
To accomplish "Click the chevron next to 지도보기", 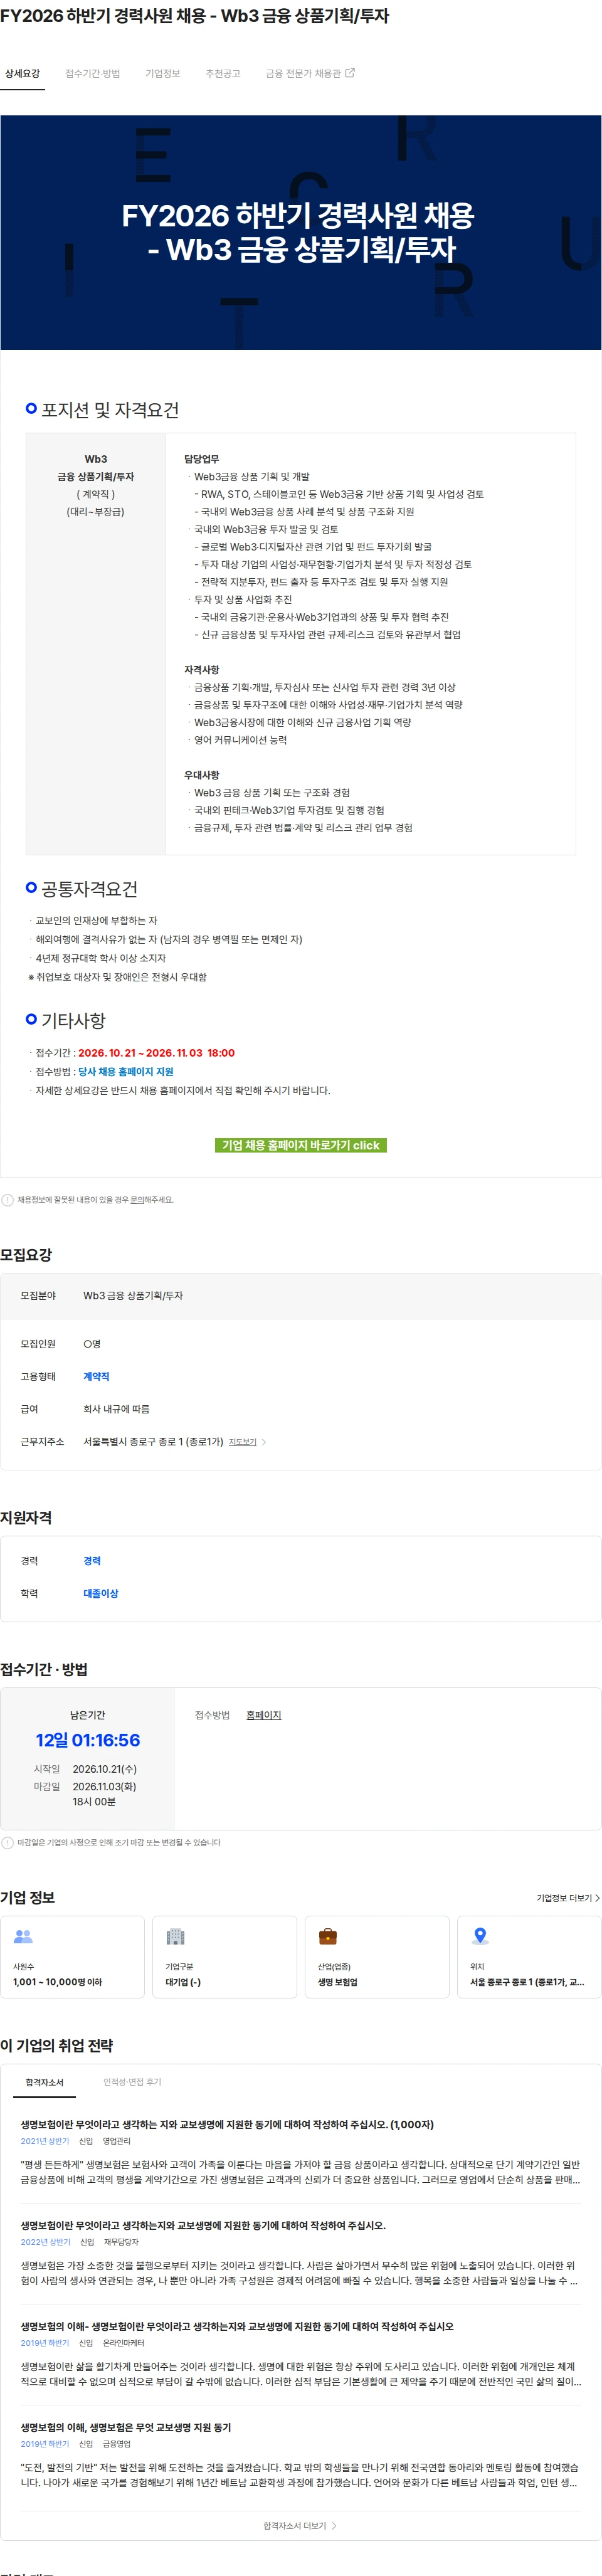I will pyautogui.click(x=264, y=1442).
